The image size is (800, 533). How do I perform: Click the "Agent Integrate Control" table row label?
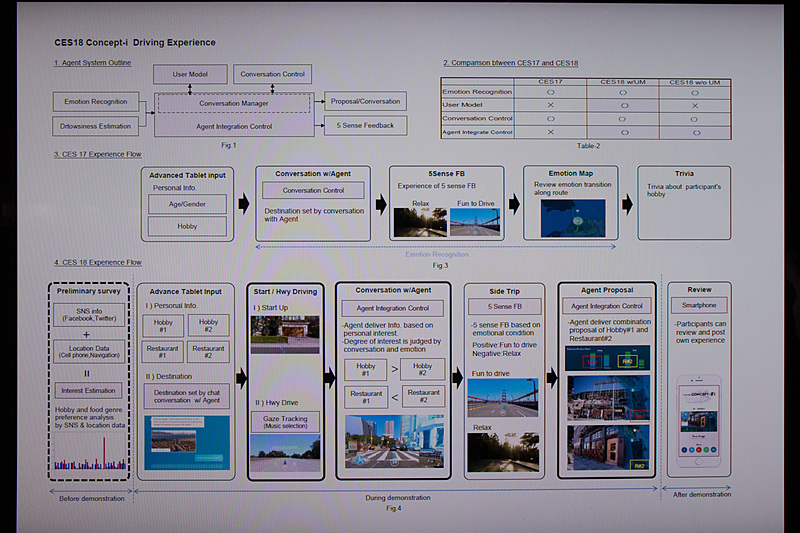pyautogui.click(x=477, y=132)
